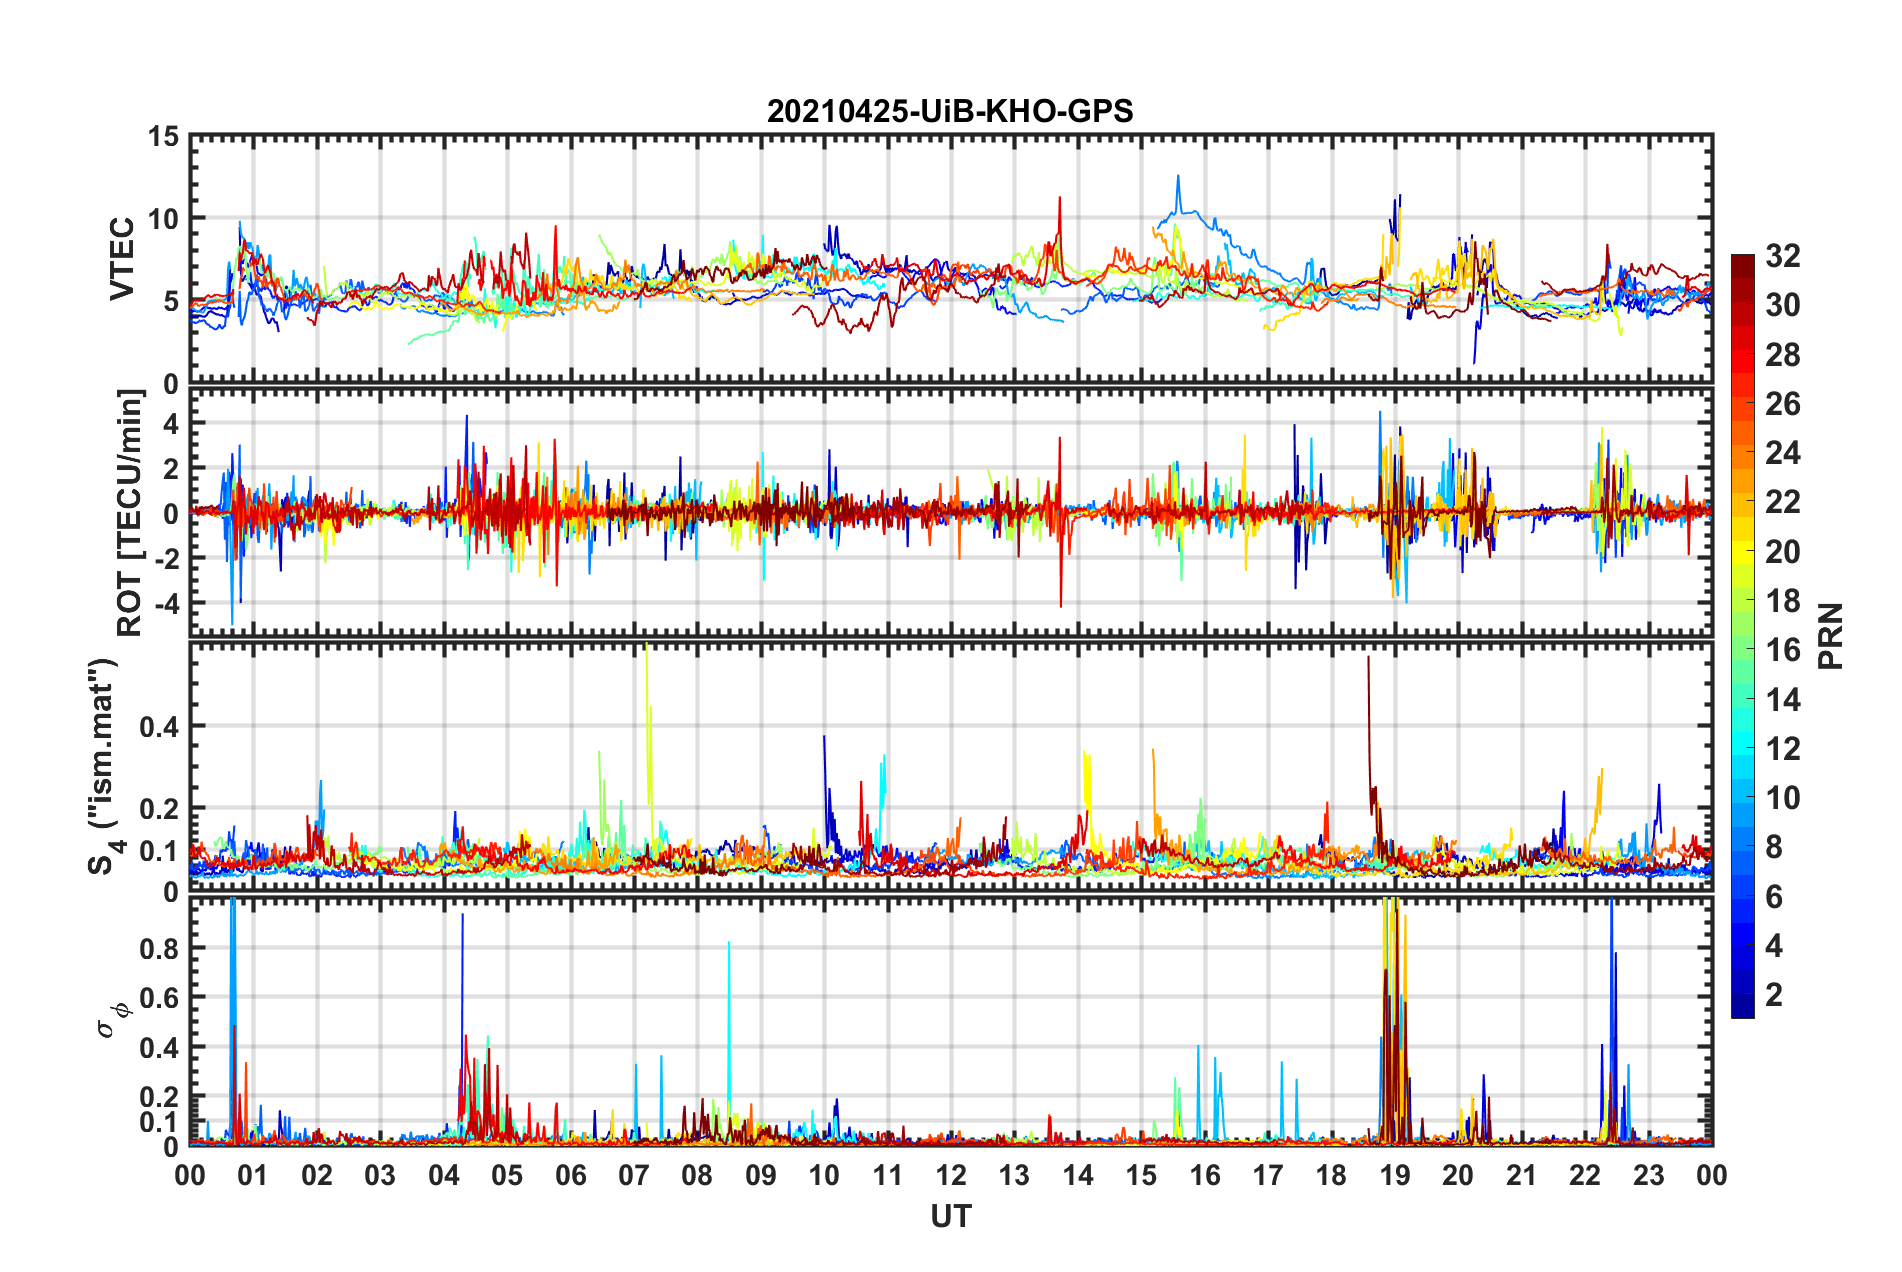Click the dark red S4 spike before 19 UT
The height and width of the screenshot is (1272, 1902).
point(1369,720)
